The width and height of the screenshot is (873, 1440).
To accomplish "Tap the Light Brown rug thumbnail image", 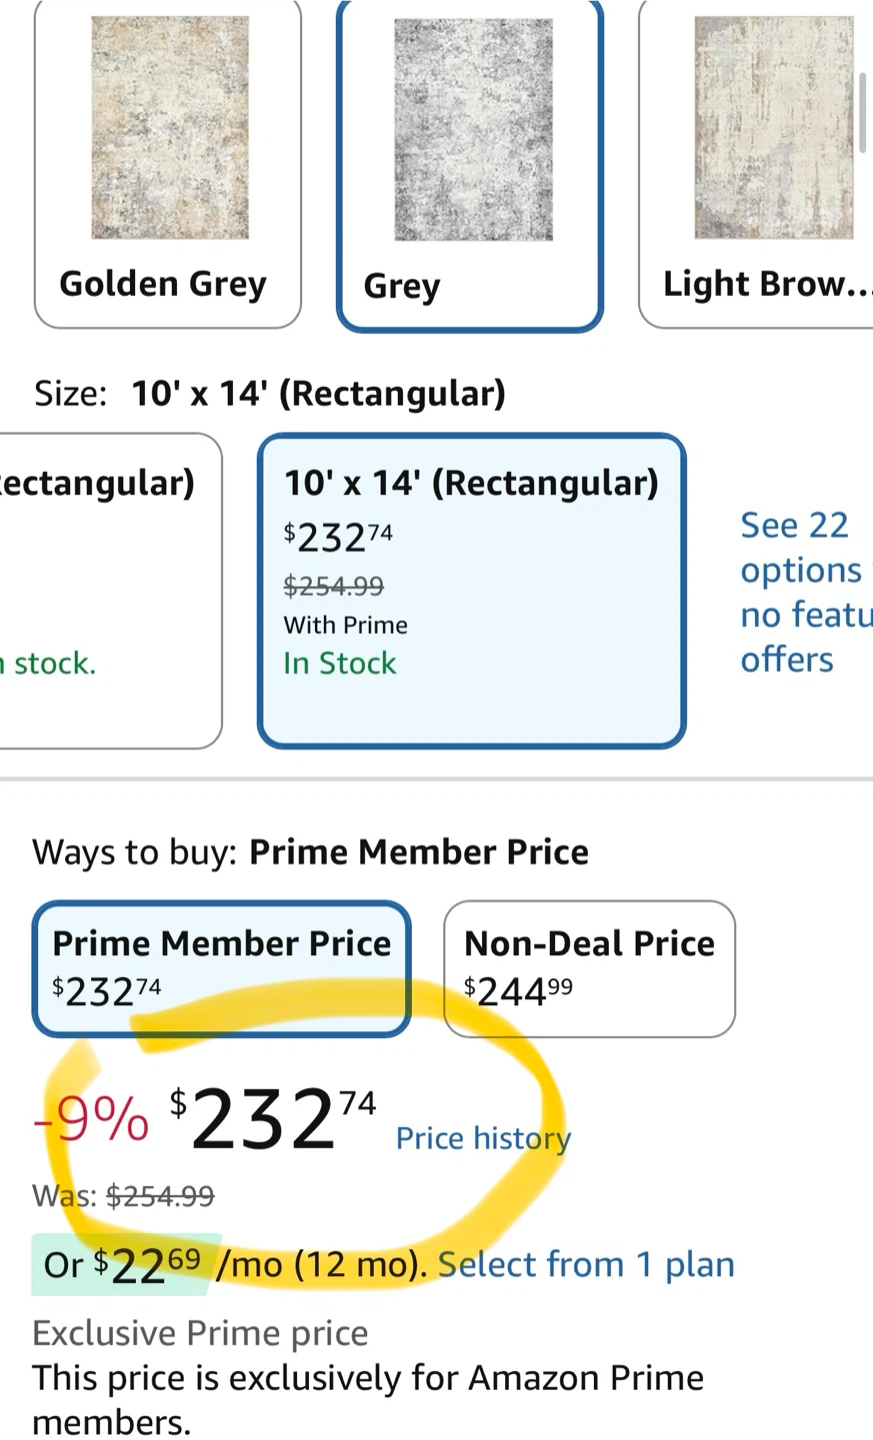I will pyautogui.click(x=774, y=128).
